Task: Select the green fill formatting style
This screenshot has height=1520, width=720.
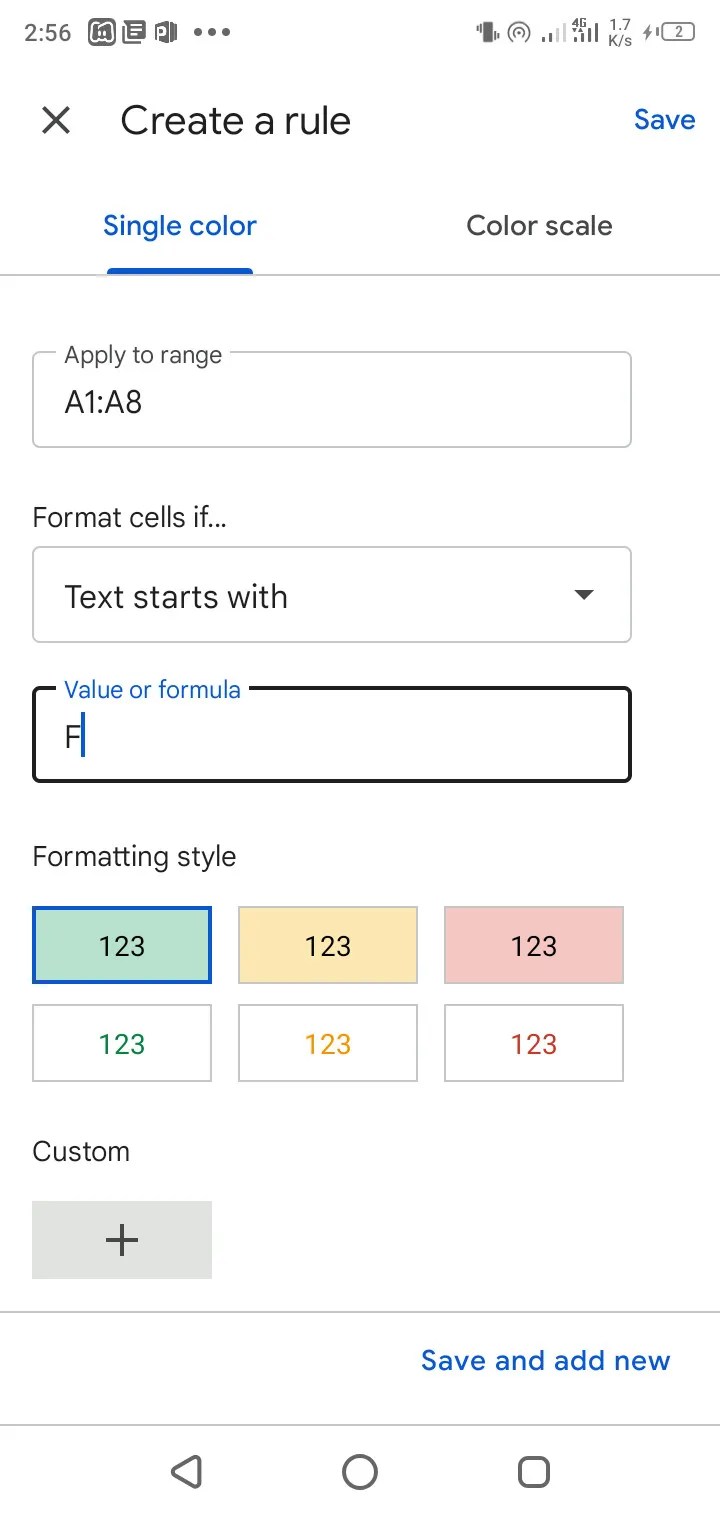Action: (122, 945)
